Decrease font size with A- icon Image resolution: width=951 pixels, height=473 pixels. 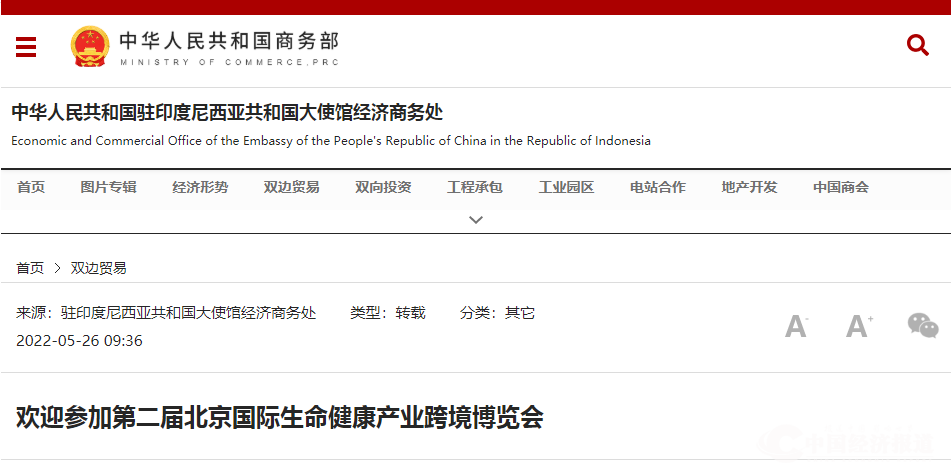796,326
